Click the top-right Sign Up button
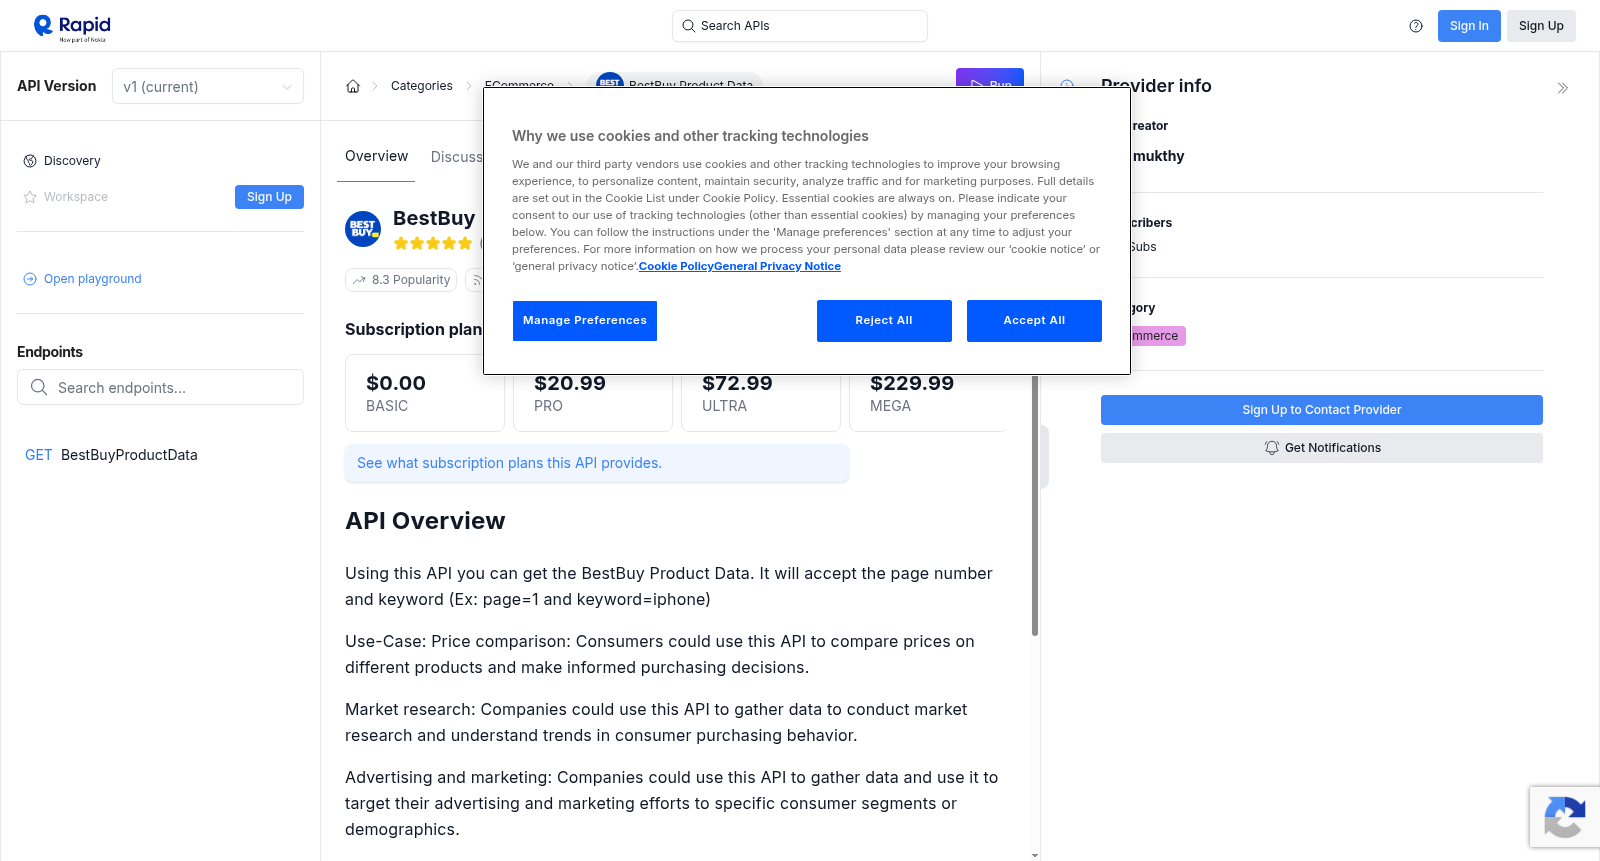 coord(1541,26)
